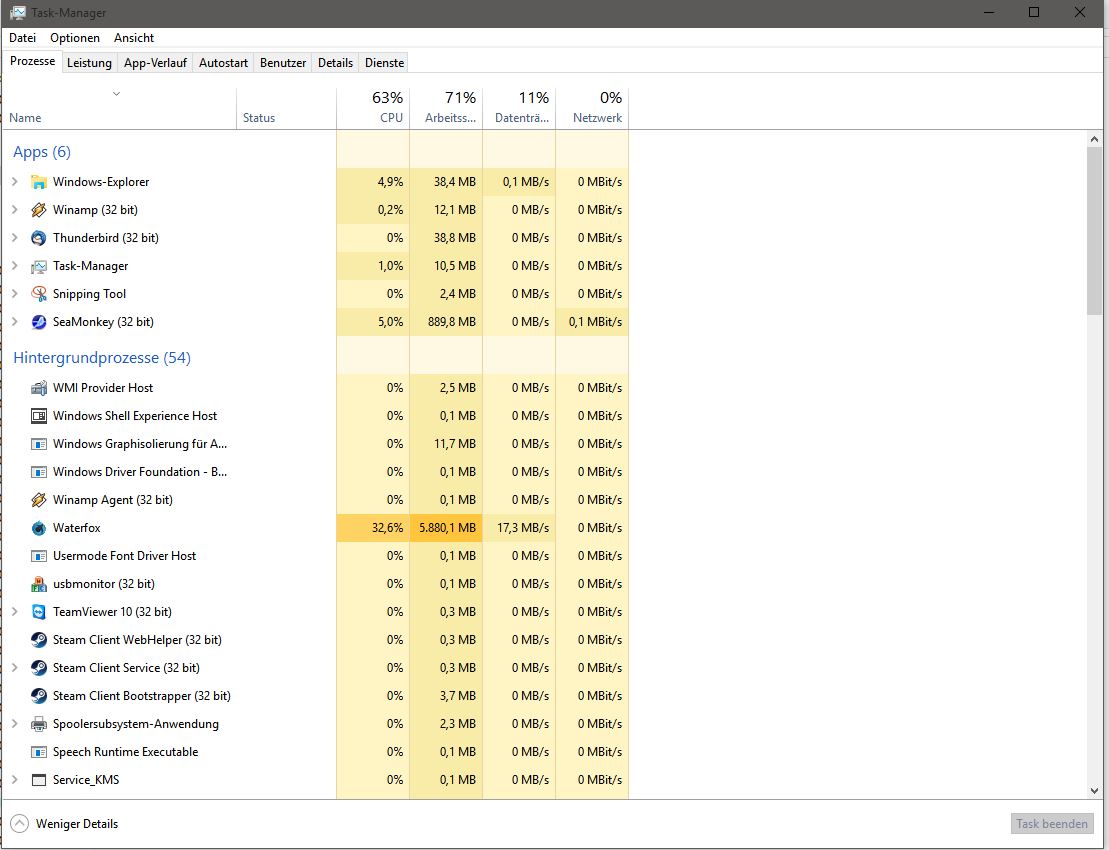The image size is (1109, 850).
Task: Switch to the Details tab
Action: (x=335, y=63)
